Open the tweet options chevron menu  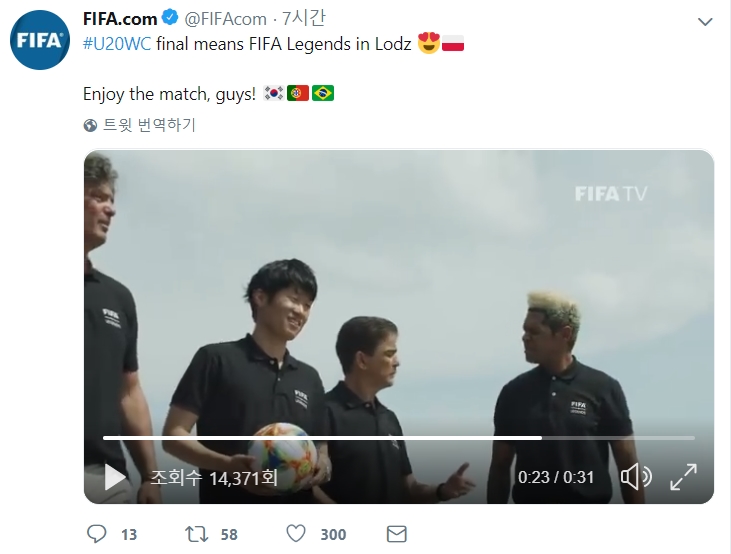[705, 21]
